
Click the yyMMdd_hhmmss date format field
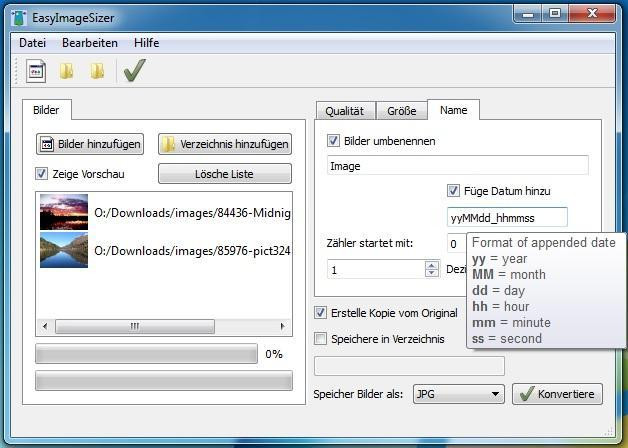click(x=507, y=217)
